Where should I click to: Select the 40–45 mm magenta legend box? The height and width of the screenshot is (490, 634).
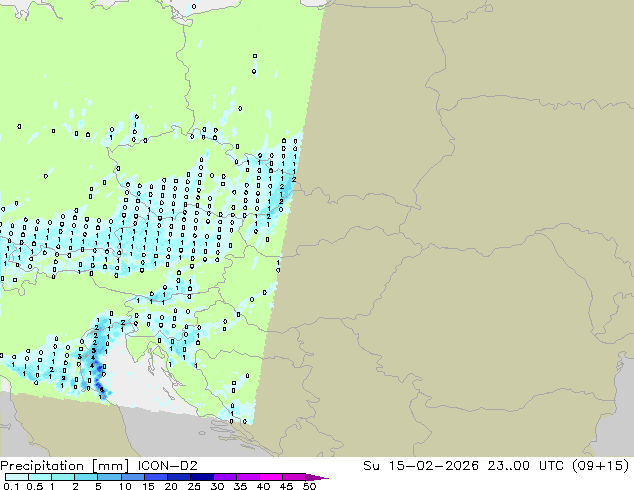pyautogui.click(x=271, y=477)
